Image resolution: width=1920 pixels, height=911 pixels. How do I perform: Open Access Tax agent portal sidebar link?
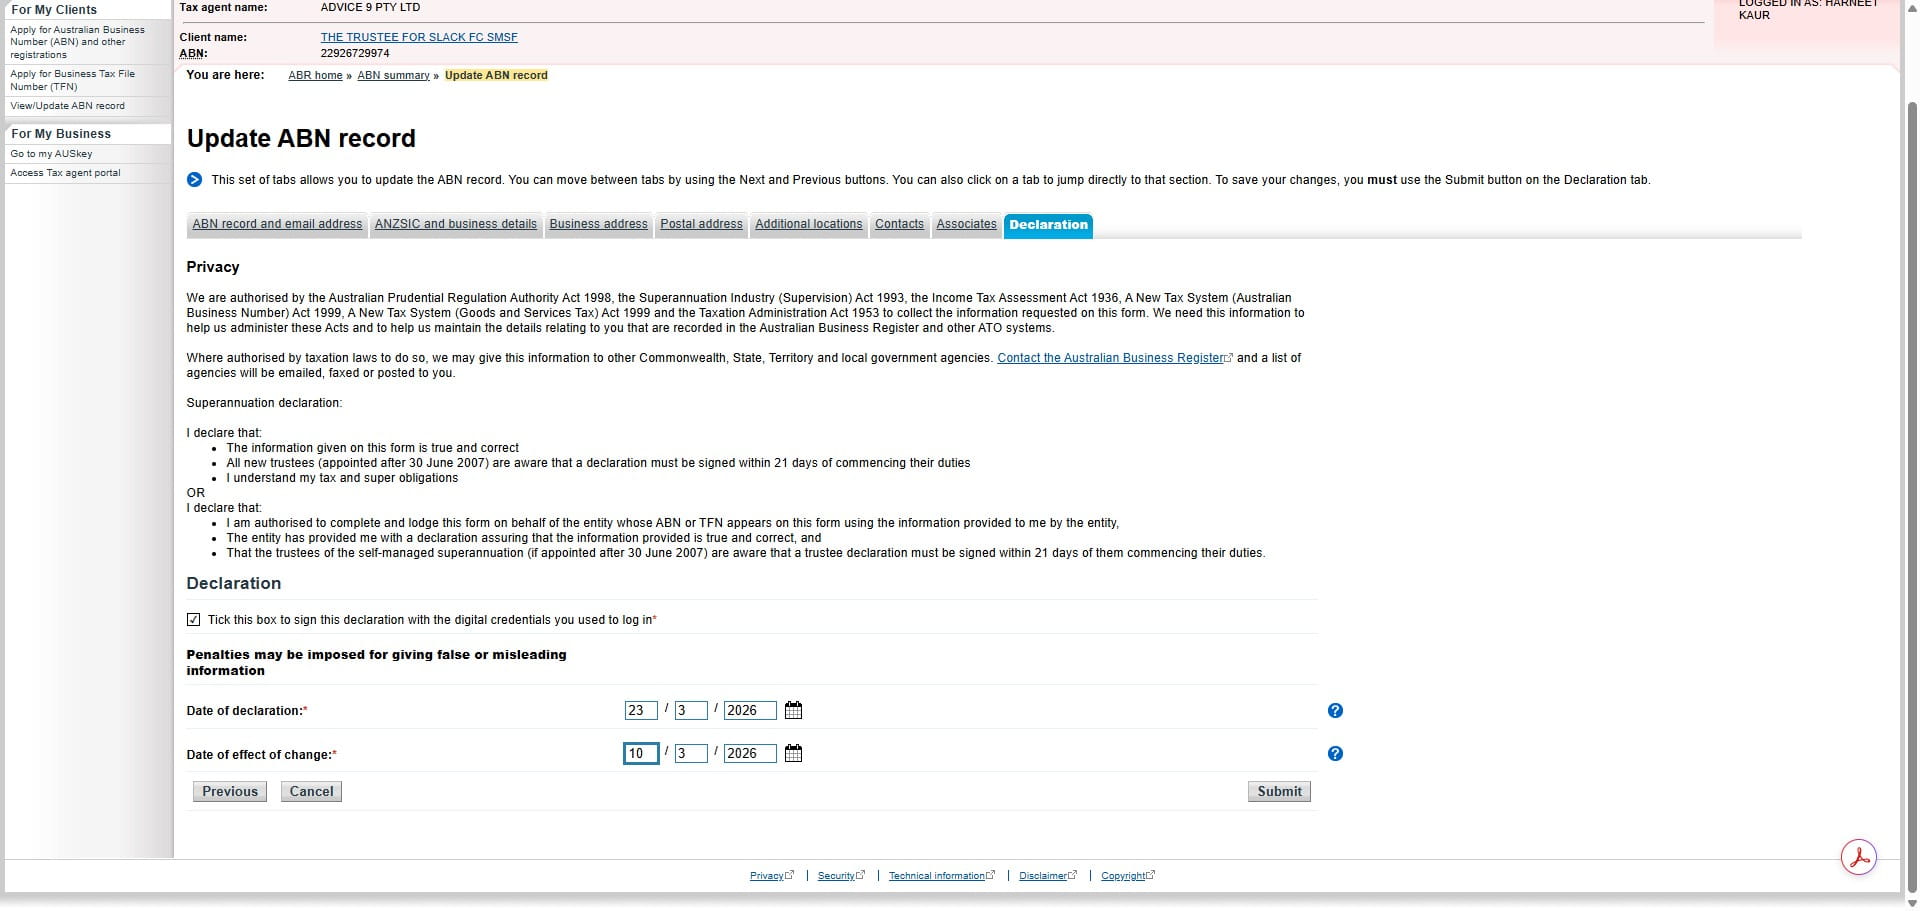click(65, 173)
